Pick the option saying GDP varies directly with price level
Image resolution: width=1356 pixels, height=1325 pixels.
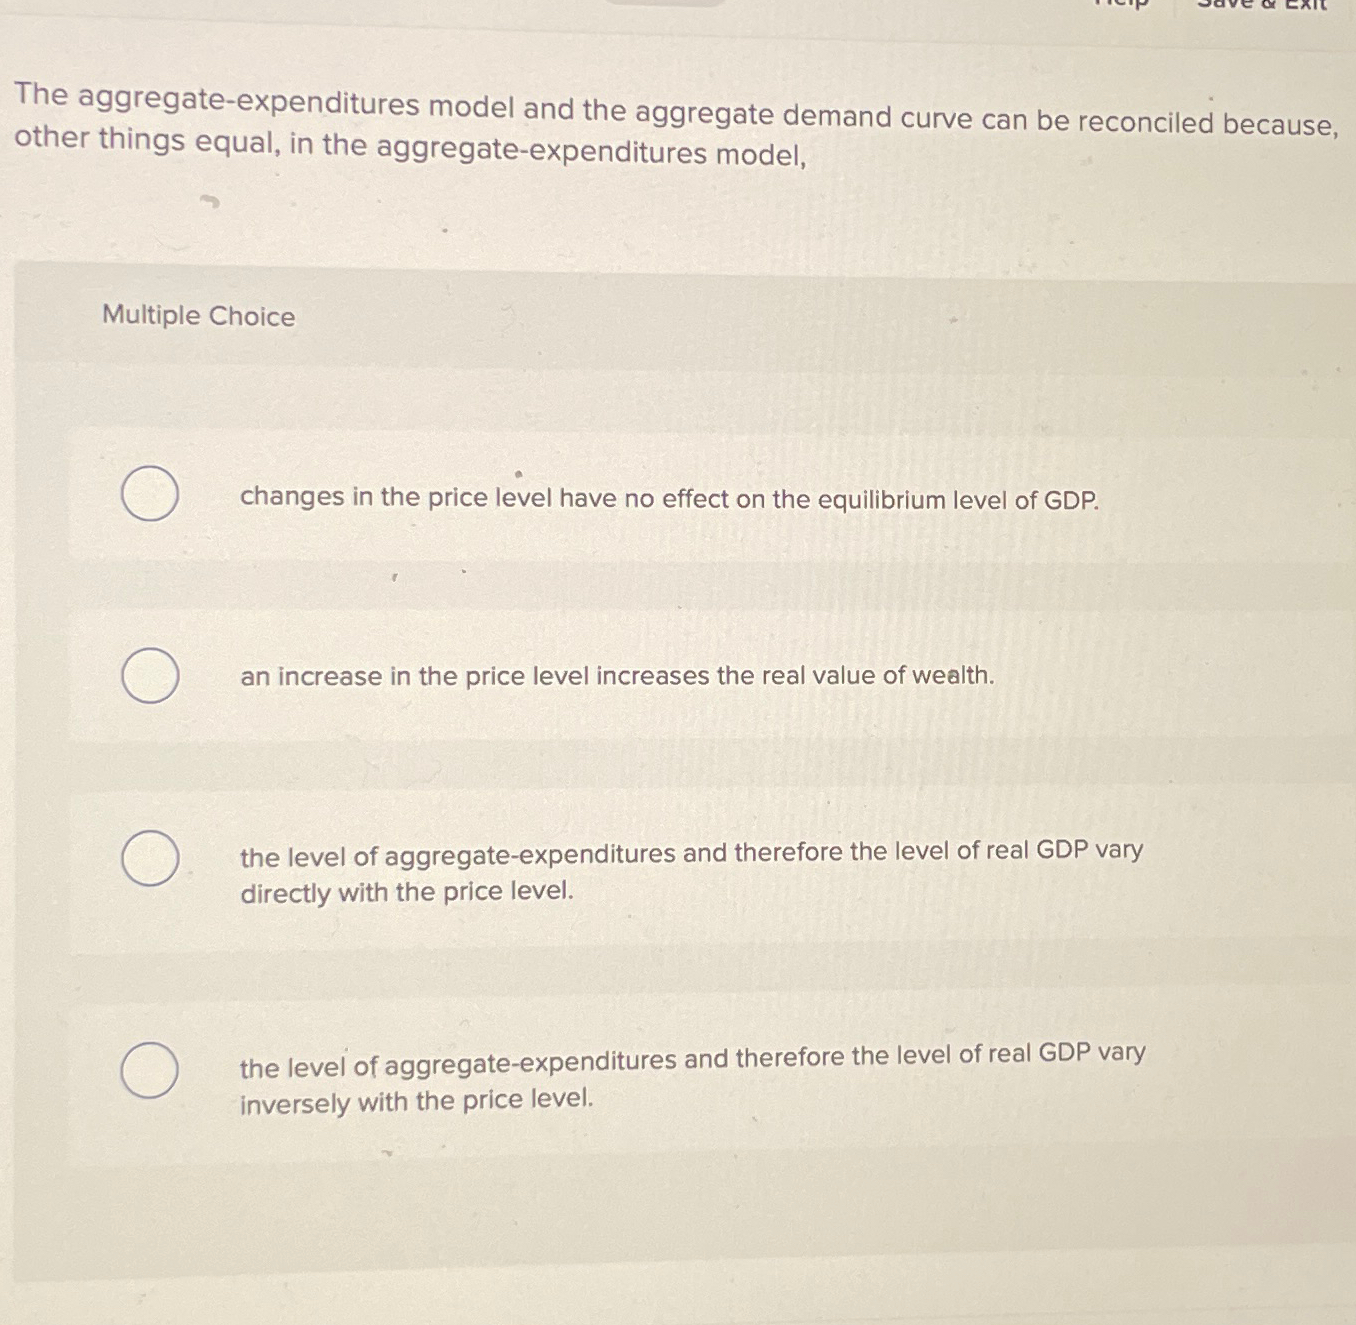[x=692, y=870]
